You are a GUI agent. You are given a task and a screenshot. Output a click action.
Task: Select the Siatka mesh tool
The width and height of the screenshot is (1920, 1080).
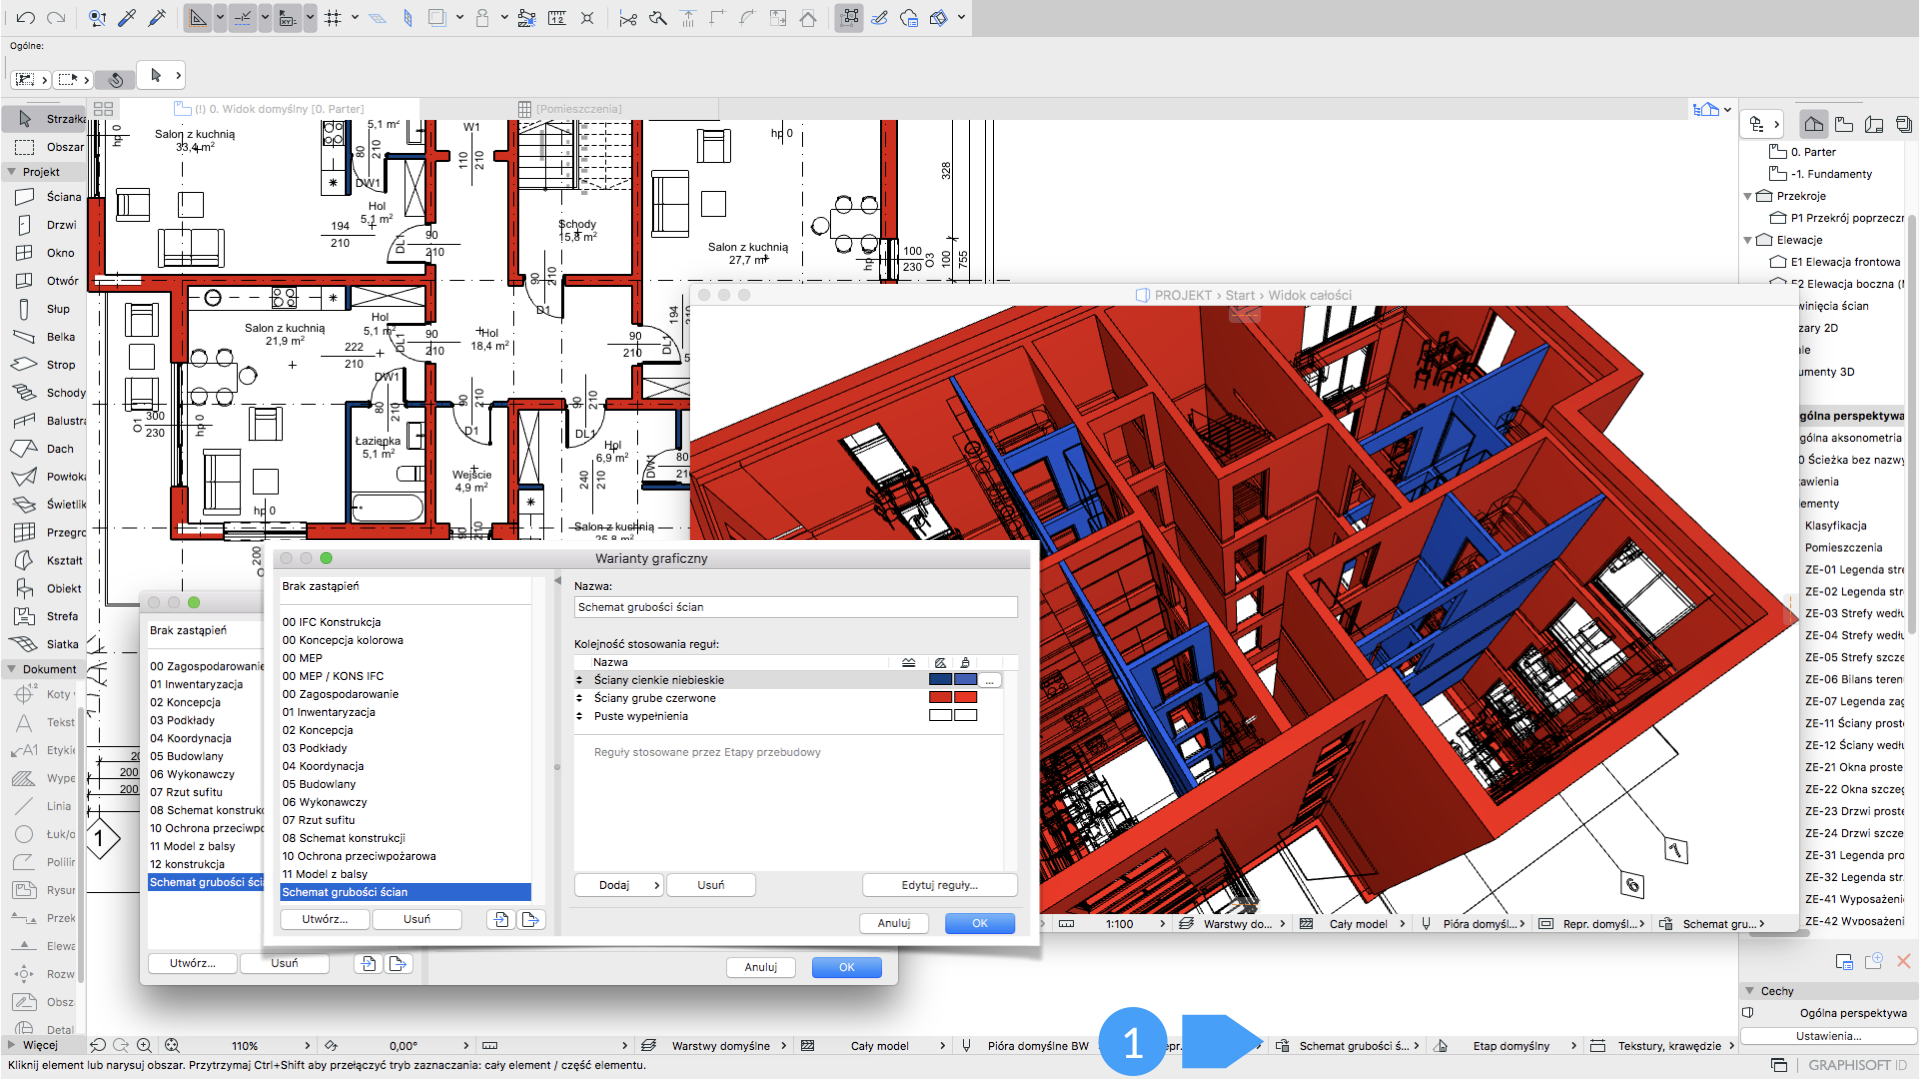tap(44, 644)
